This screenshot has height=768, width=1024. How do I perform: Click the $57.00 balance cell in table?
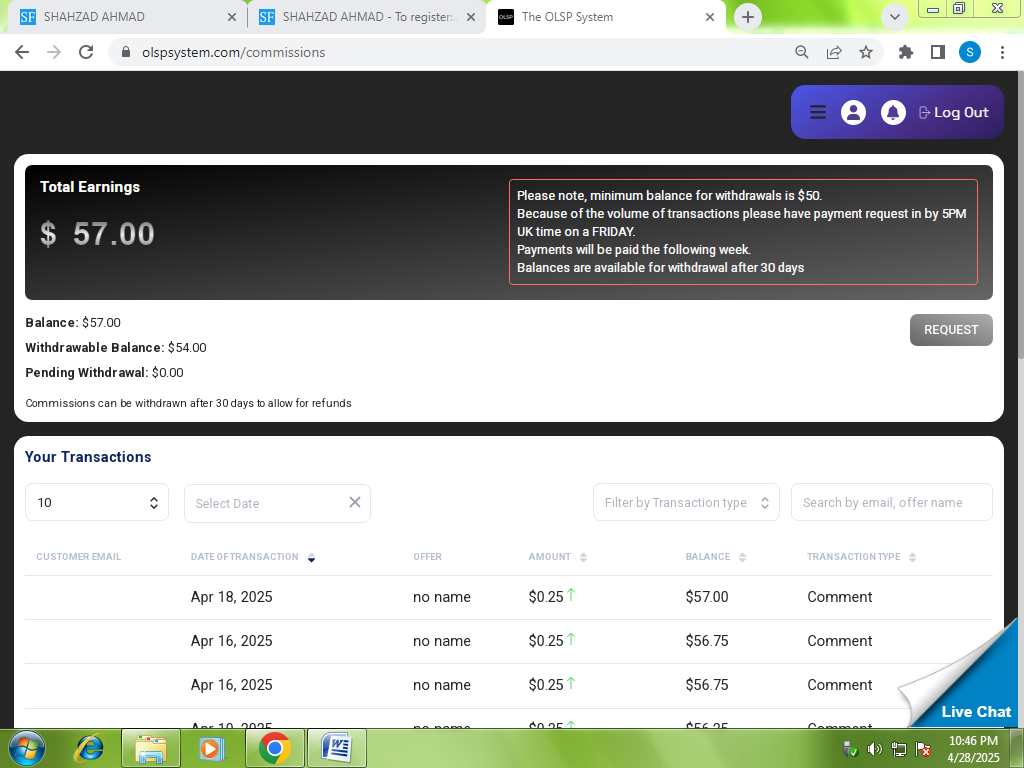click(707, 597)
